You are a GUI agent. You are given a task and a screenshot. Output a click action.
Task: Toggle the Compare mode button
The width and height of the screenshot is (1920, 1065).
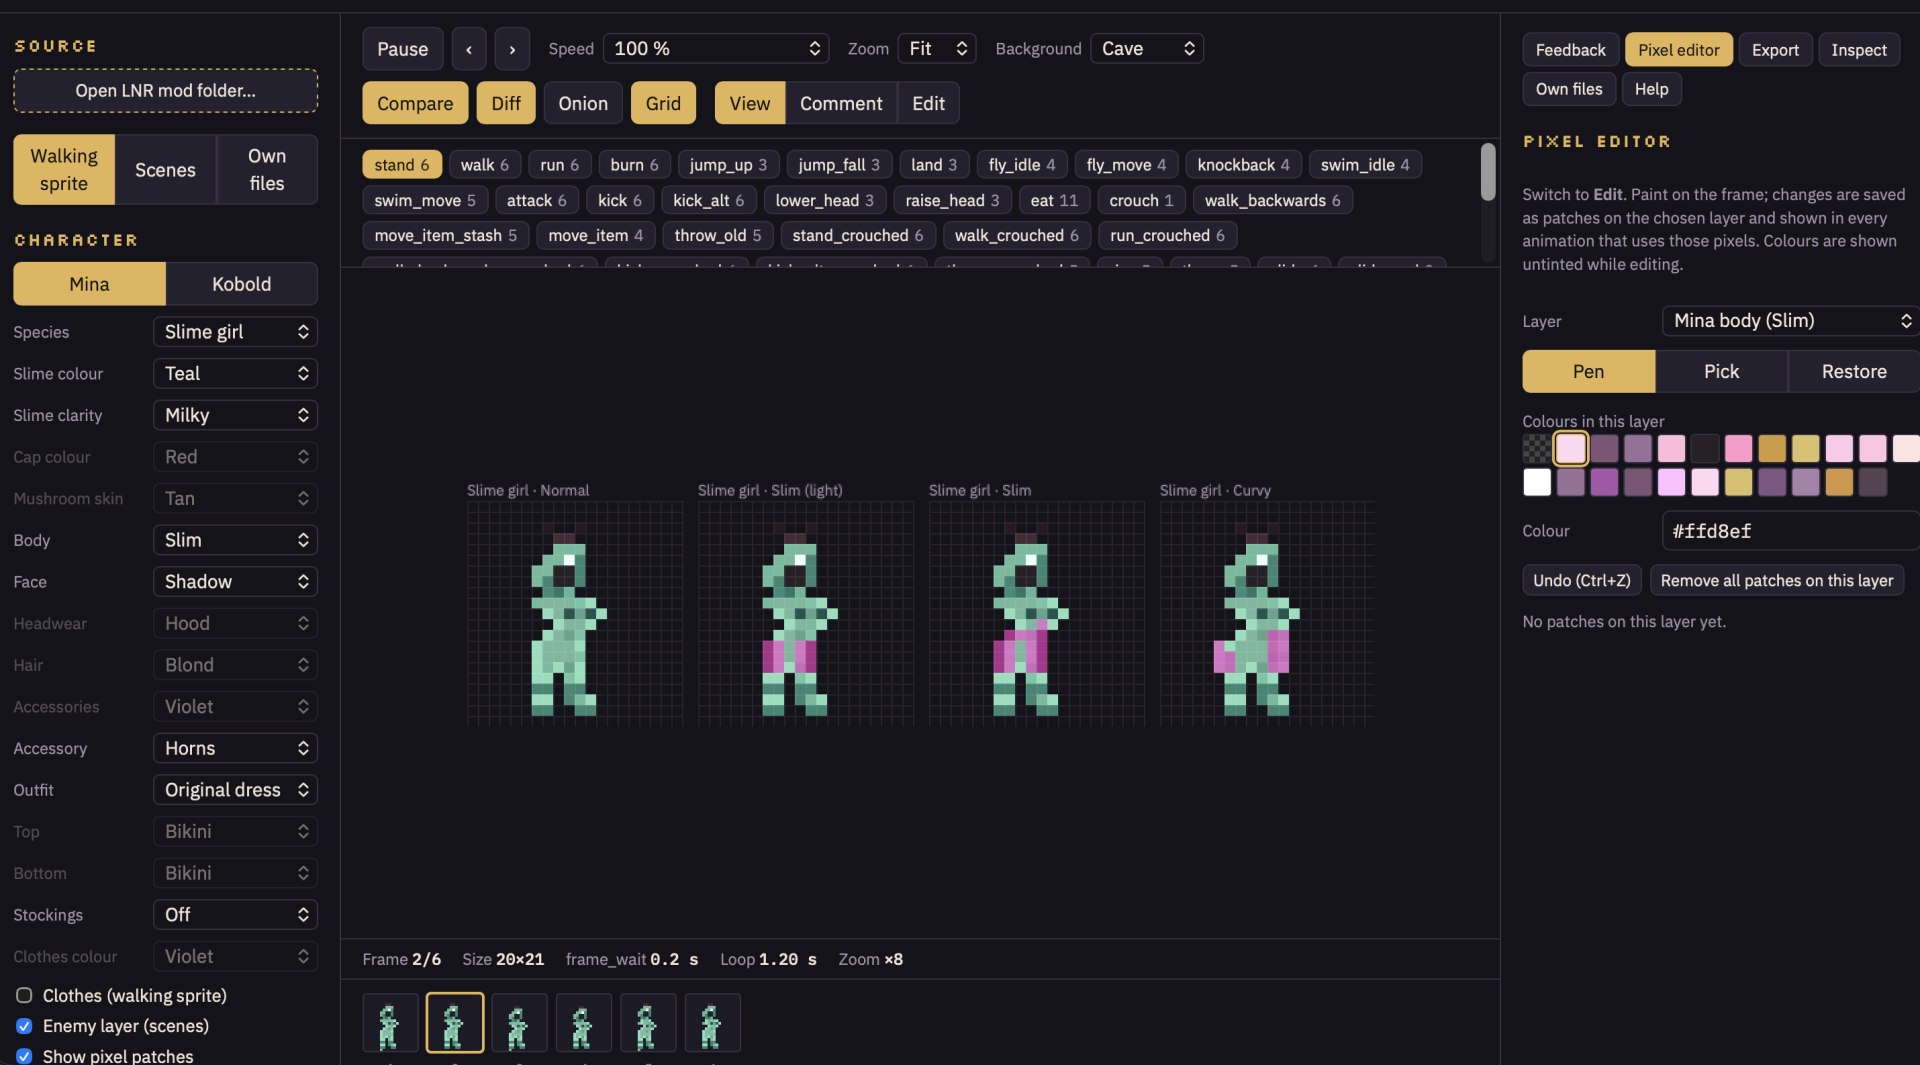(415, 103)
